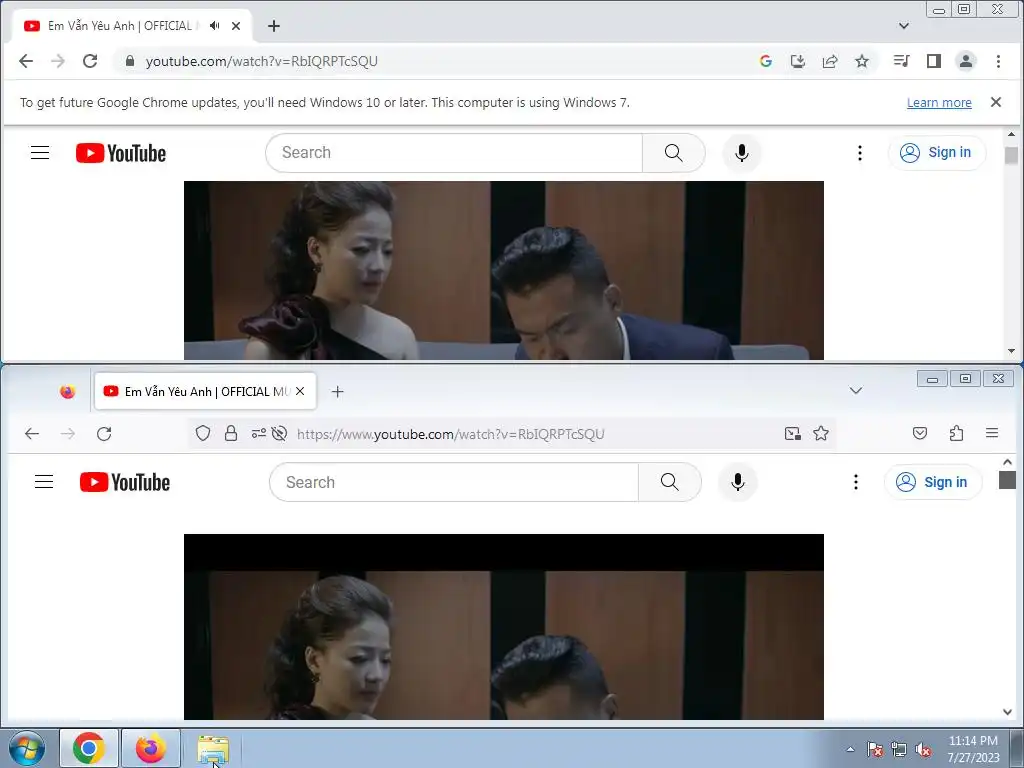The height and width of the screenshot is (768, 1024).
Task: Open Firefox hamburger application menu
Action: pyautogui.click(x=991, y=433)
